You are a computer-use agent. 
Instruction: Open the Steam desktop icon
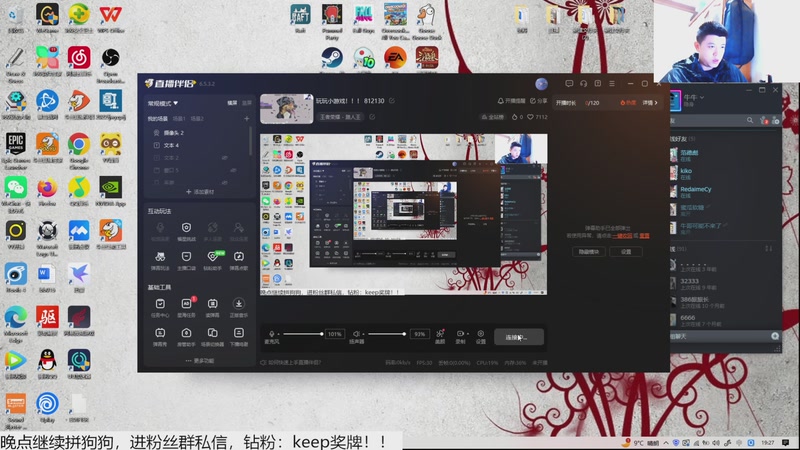point(332,58)
